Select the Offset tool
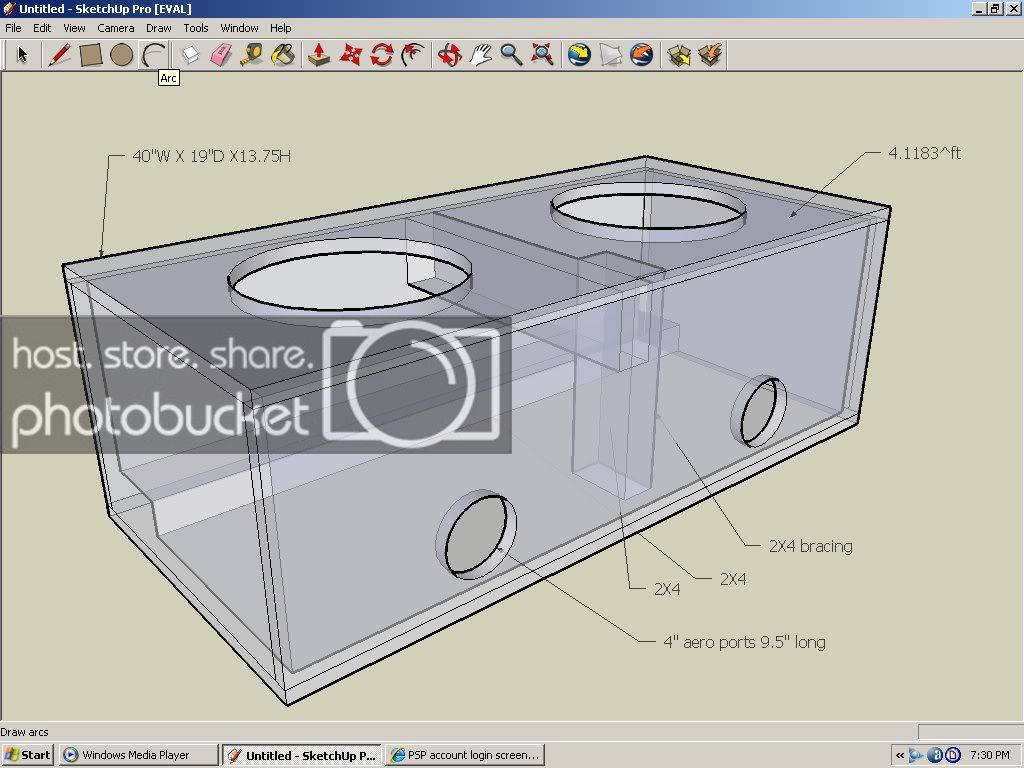The width and height of the screenshot is (1024, 768). click(413, 54)
